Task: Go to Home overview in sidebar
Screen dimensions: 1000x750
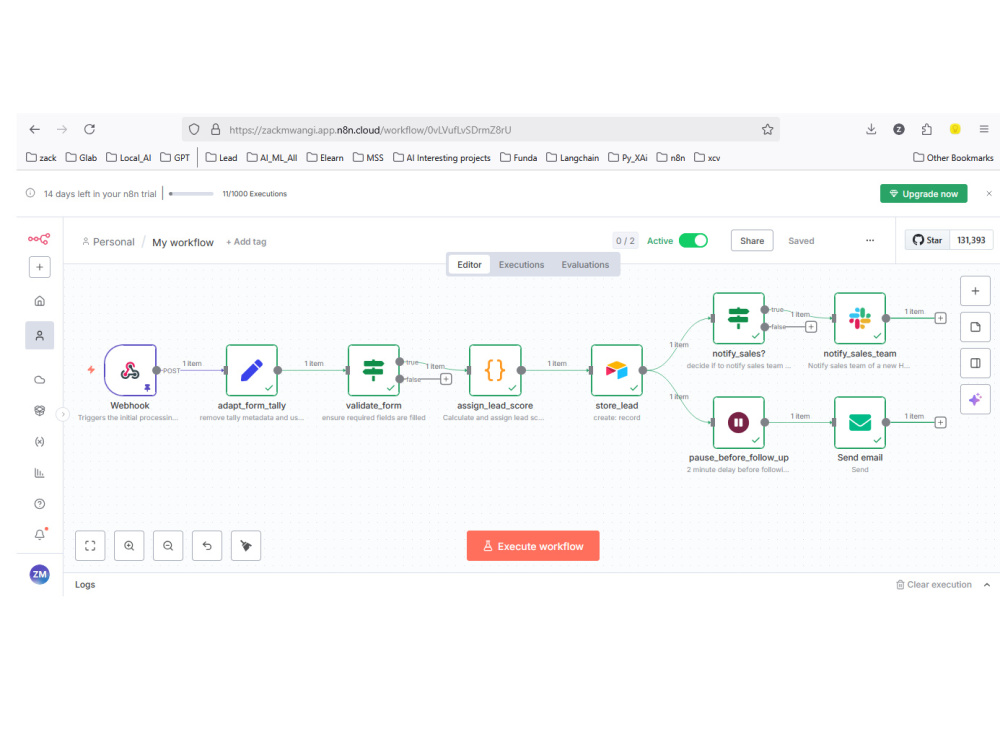Action: [x=40, y=301]
